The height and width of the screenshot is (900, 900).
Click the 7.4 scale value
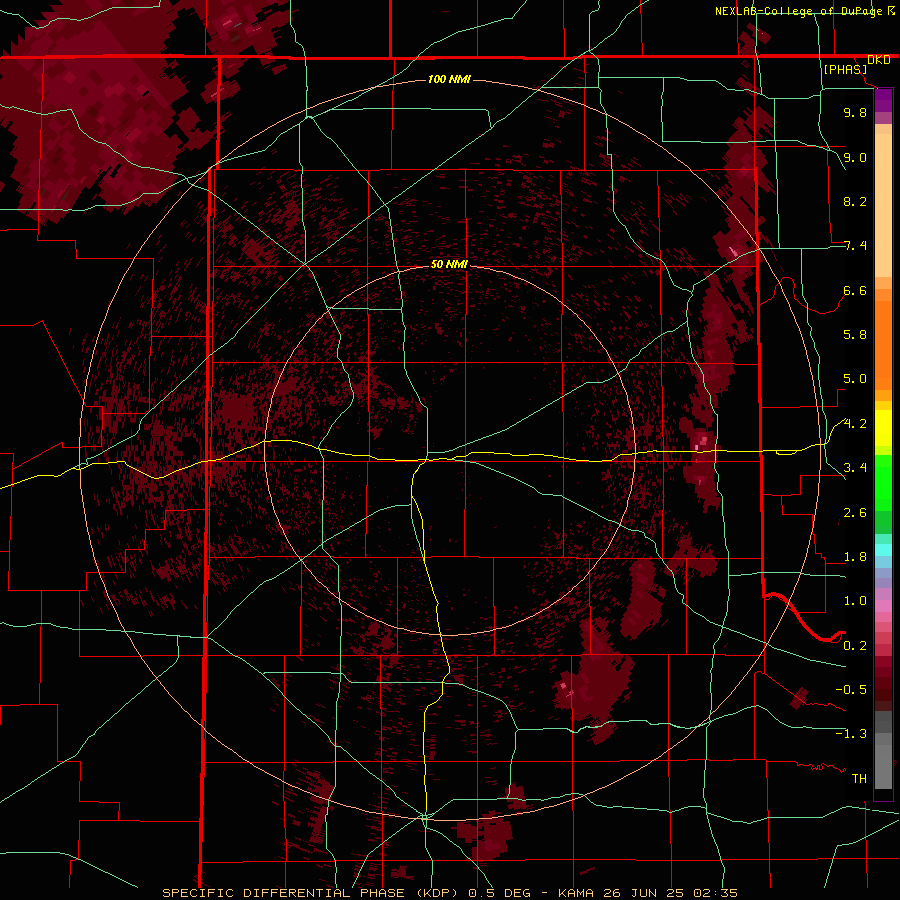[855, 246]
